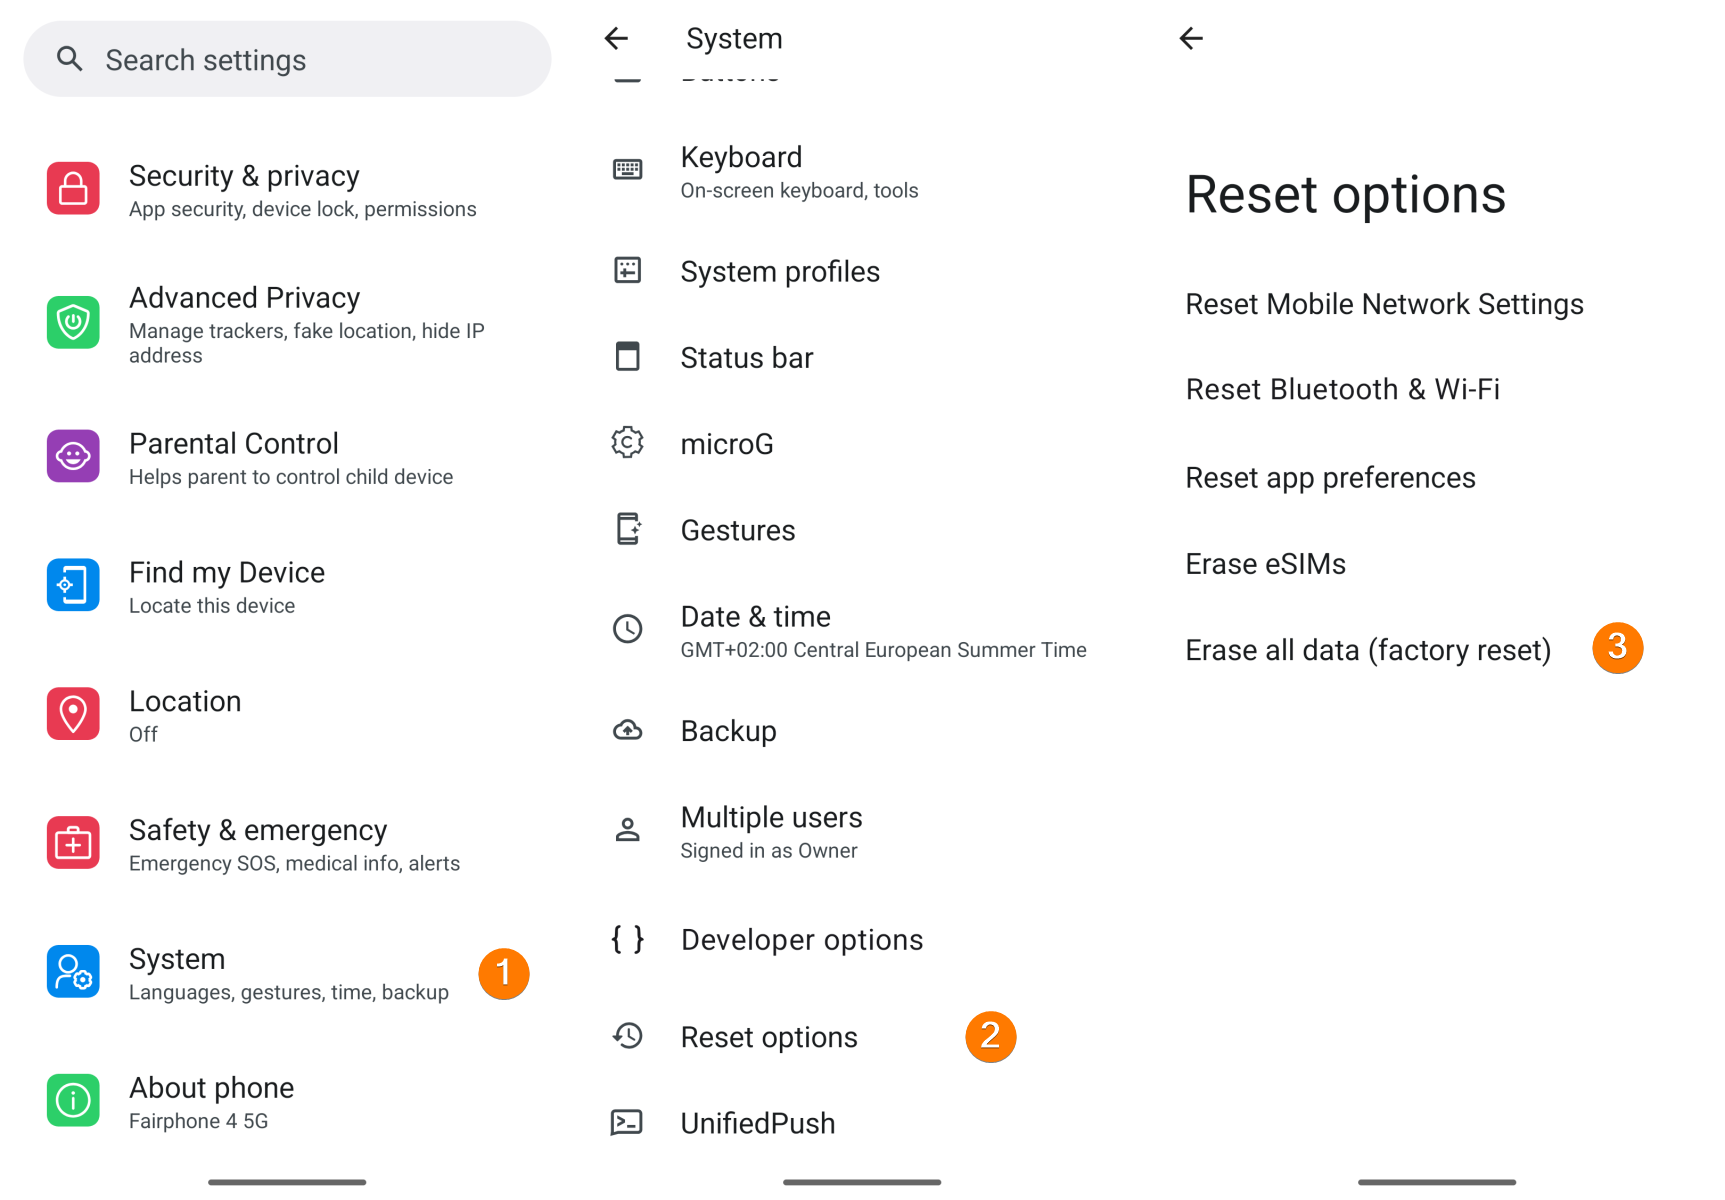Select Erase all data (factory reset)

tap(1367, 650)
